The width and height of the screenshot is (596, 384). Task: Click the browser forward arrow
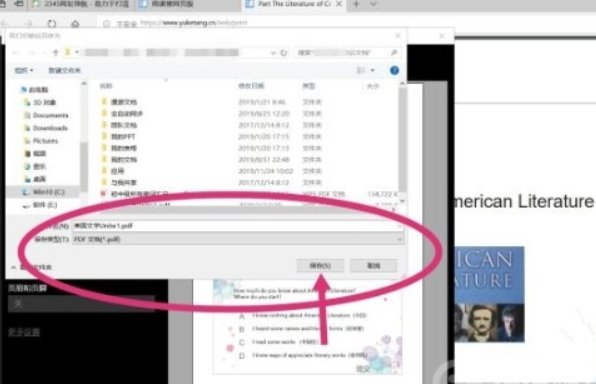click(28, 24)
